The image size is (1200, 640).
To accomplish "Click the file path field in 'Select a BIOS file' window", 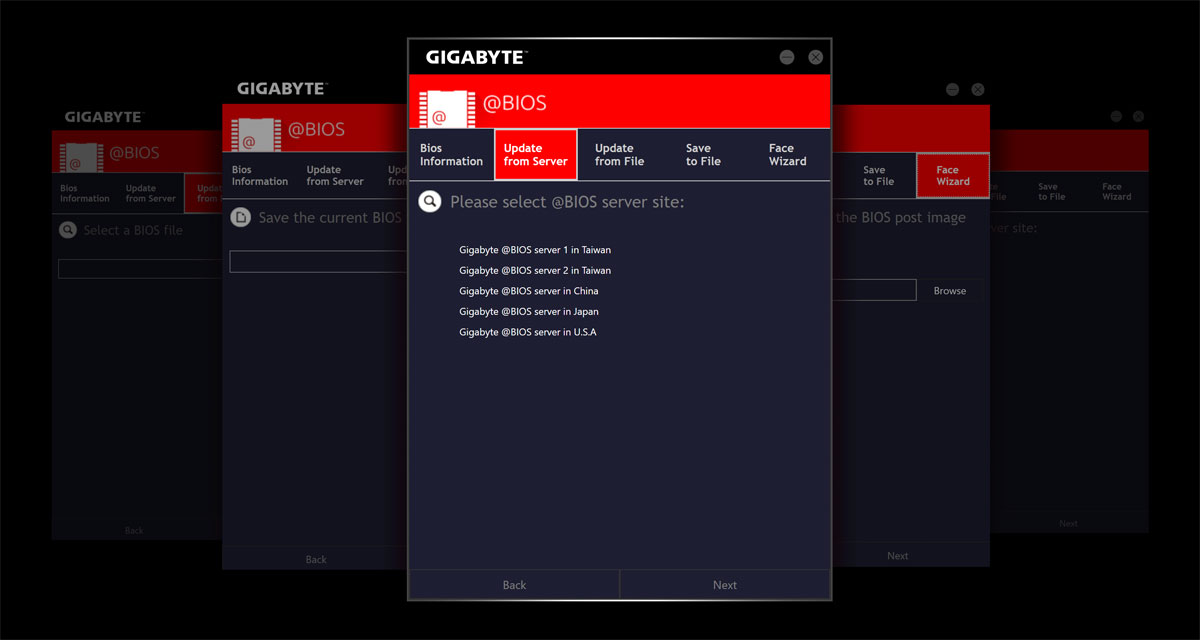I will 140,269.
